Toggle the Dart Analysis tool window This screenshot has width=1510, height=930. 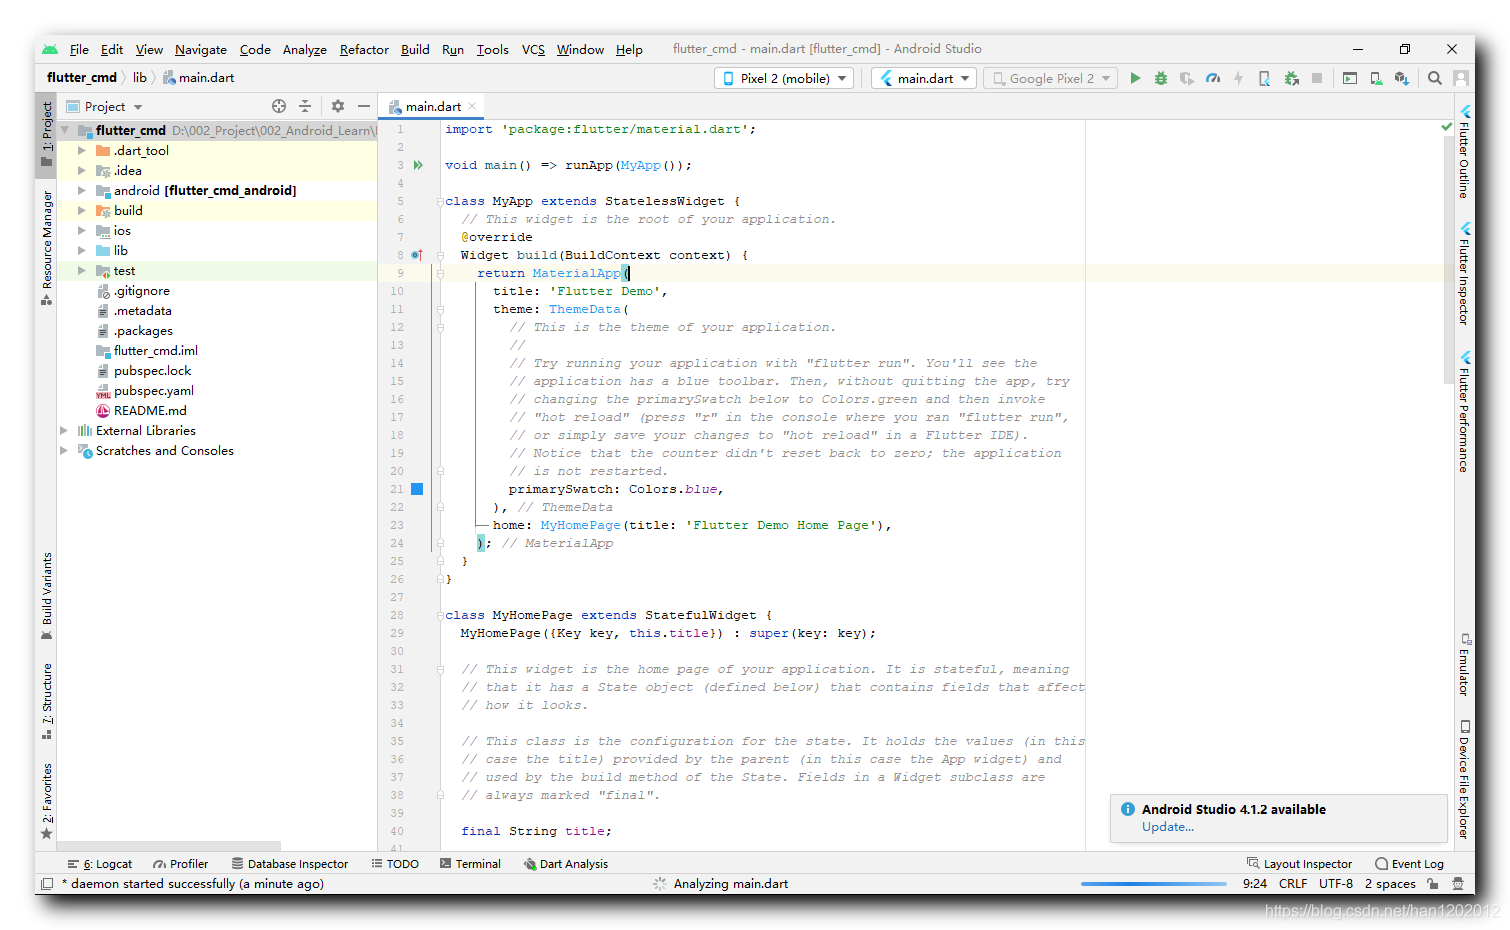565,864
